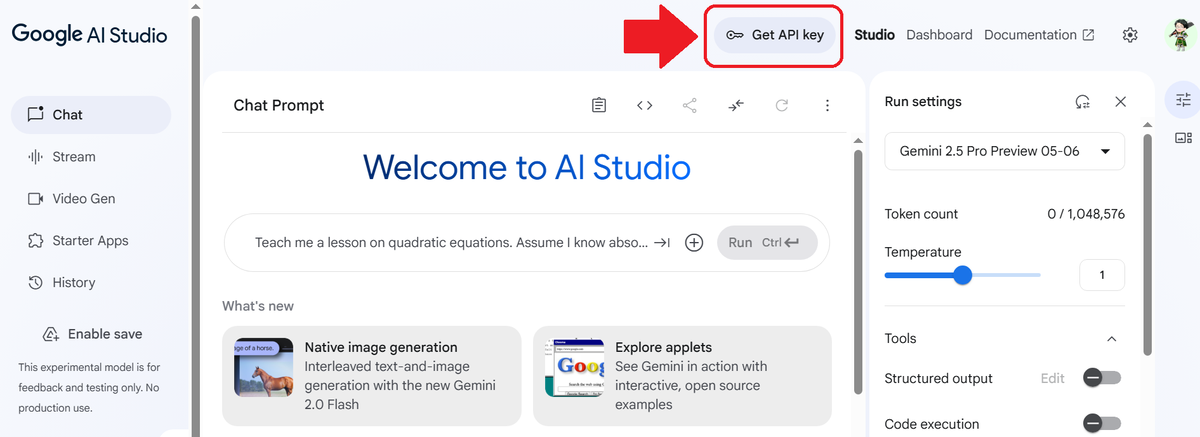Click the reset default settings icon
The width and height of the screenshot is (1200, 437).
pos(1082,102)
